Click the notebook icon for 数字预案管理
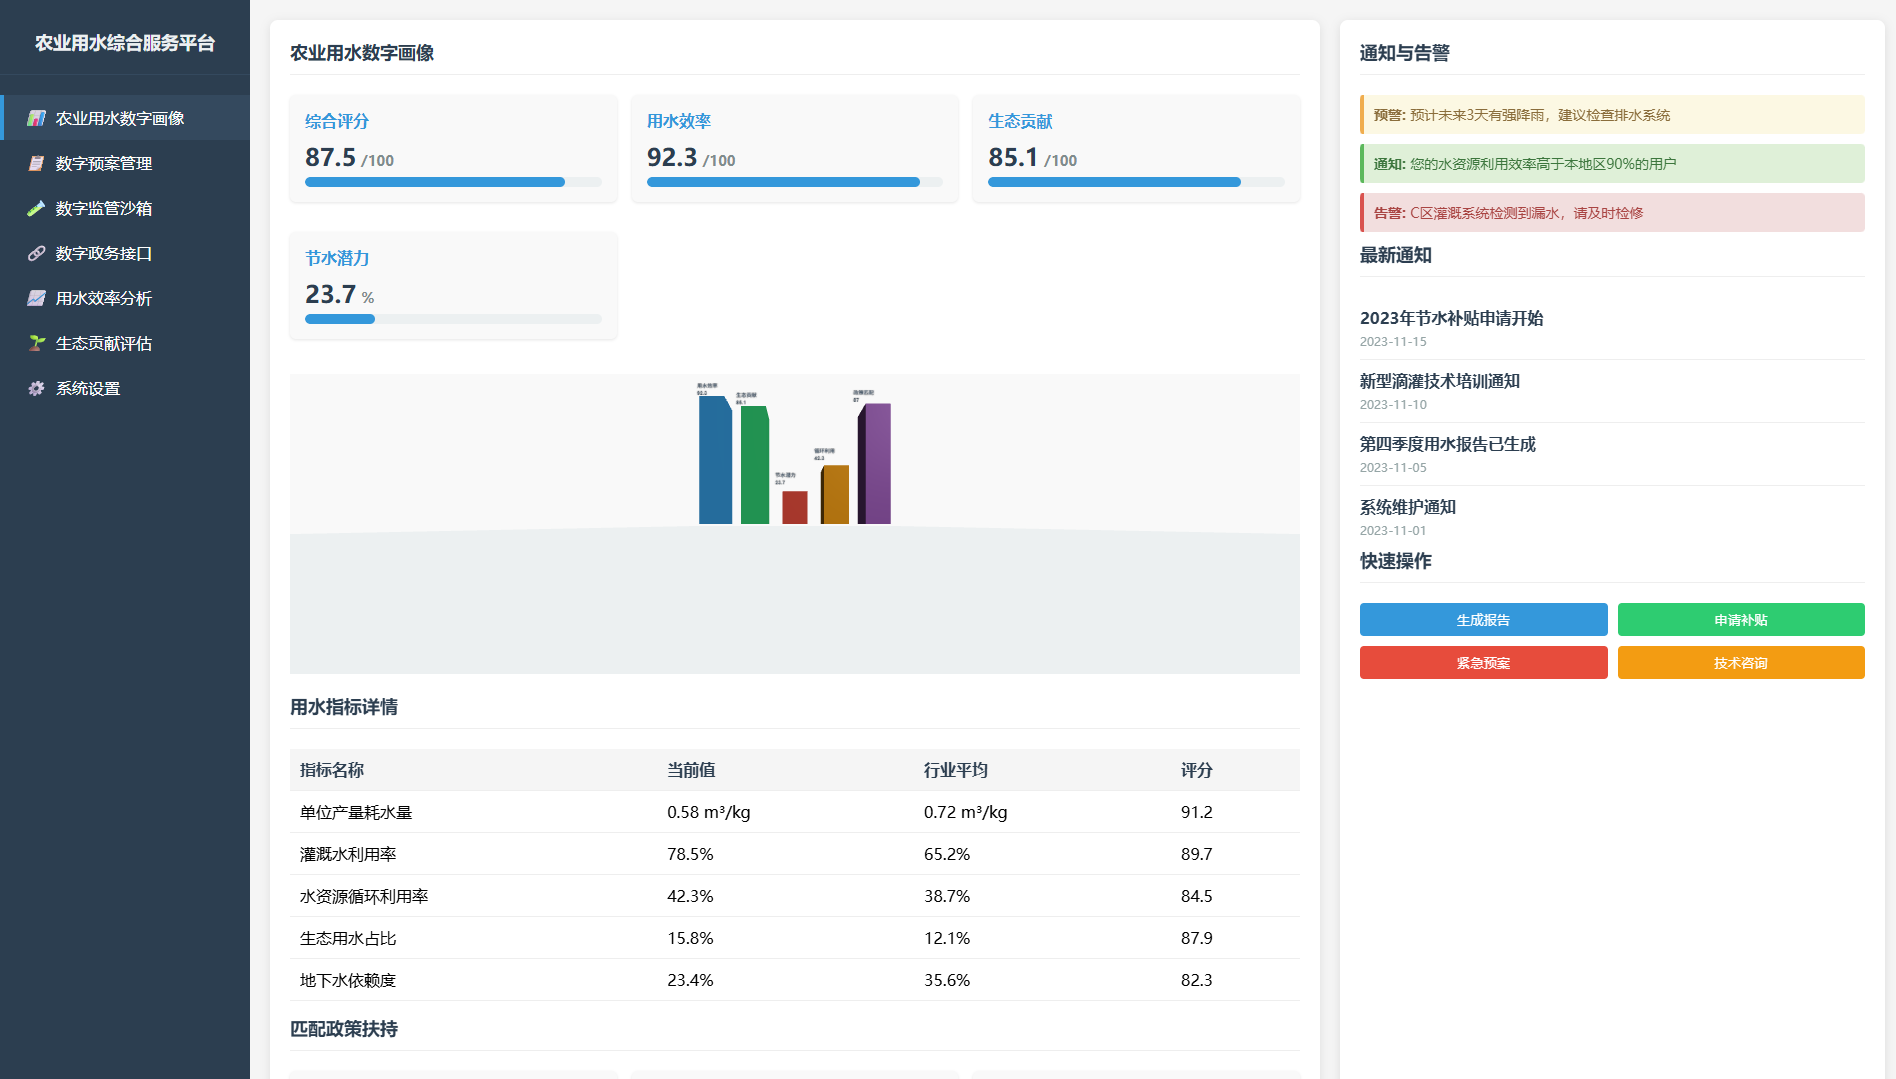Viewport: 1896px width, 1079px height. coord(36,163)
